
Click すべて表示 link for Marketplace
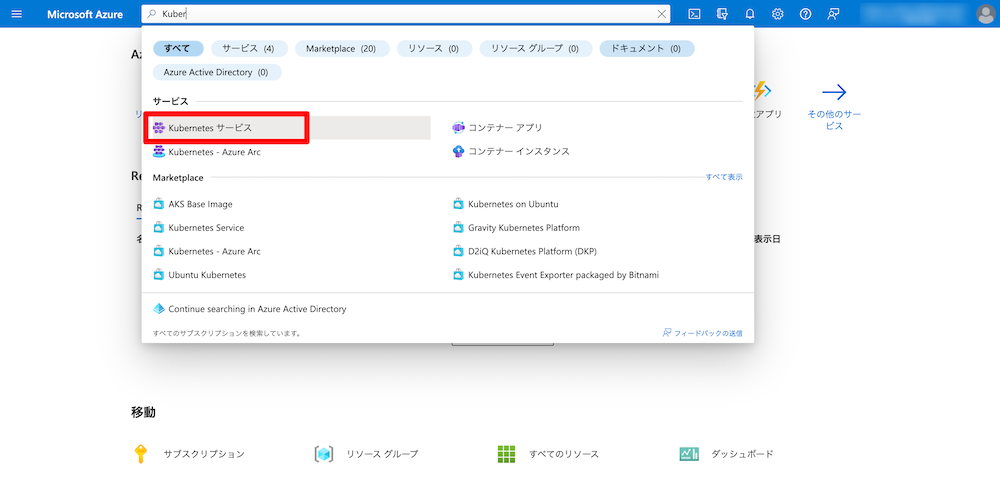point(724,177)
